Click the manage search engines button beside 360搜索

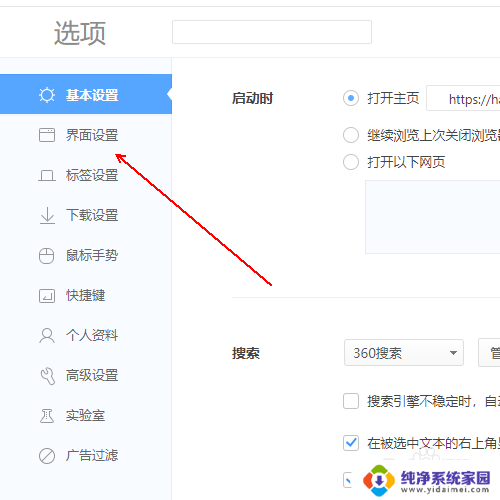click(x=489, y=353)
